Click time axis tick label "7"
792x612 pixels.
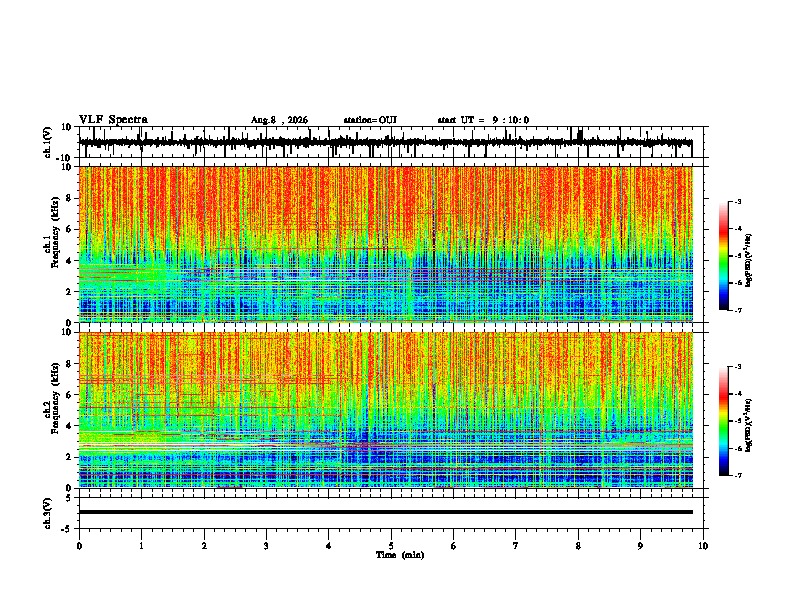pyautogui.click(x=516, y=546)
